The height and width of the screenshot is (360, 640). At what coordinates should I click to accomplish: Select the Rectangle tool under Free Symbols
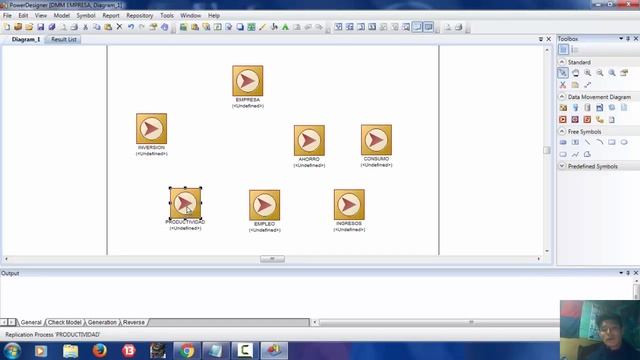coord(612,142)
